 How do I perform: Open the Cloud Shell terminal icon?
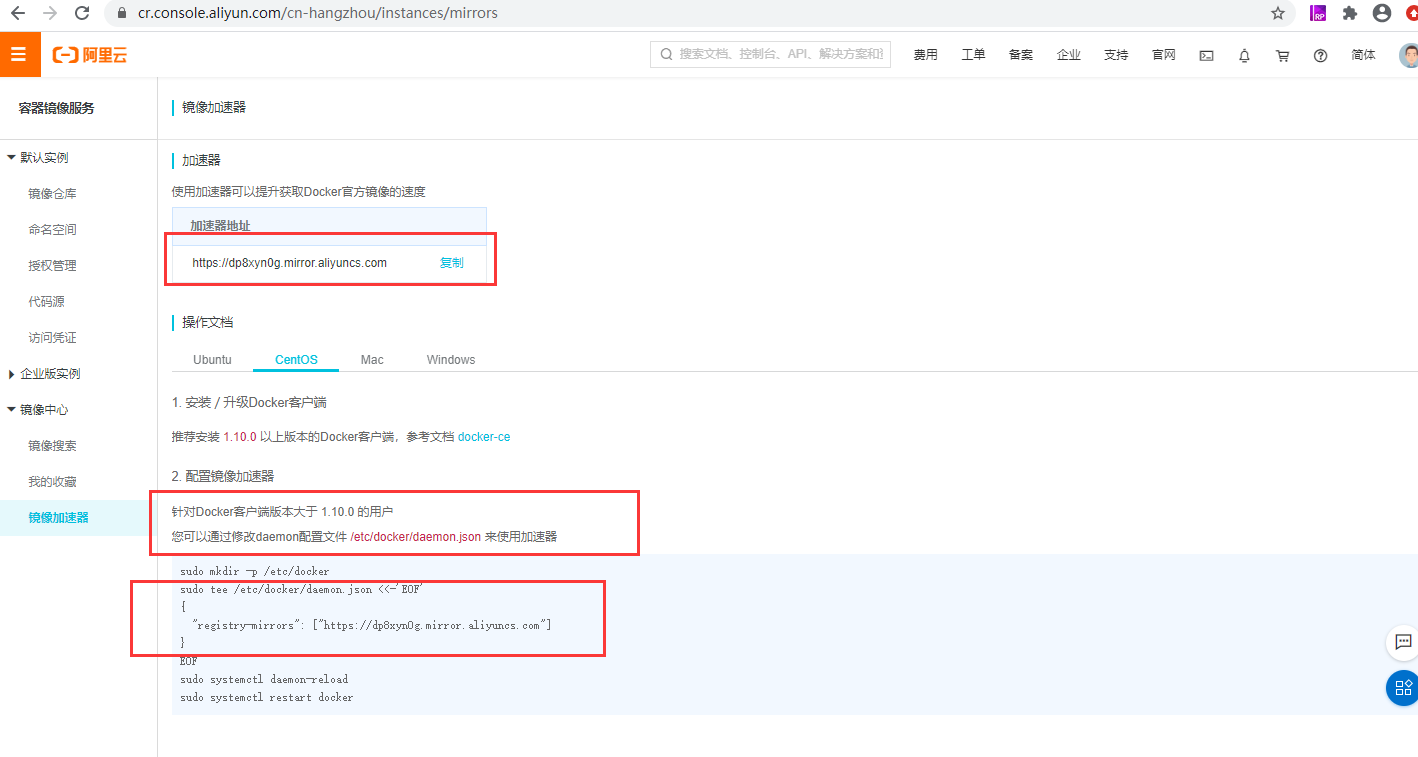[x=1207, y=56]
